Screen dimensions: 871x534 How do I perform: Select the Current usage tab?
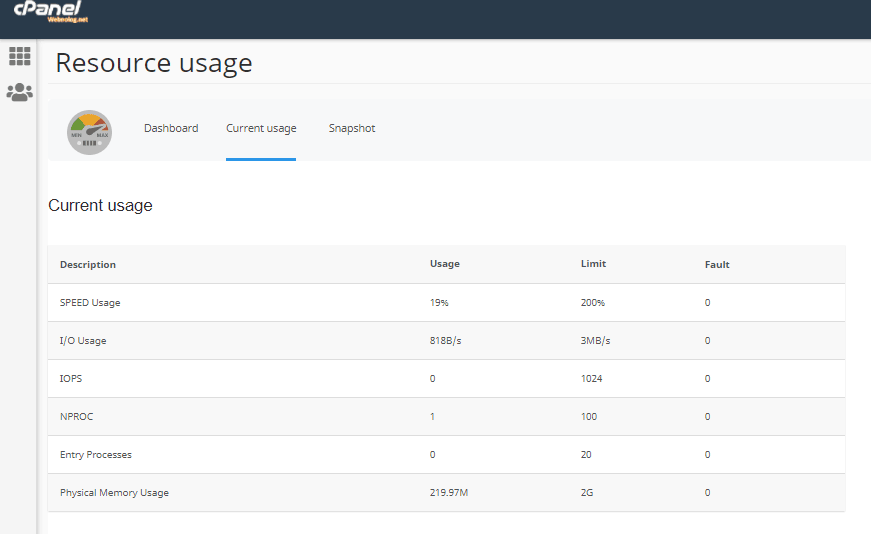(x=261, y=128)
